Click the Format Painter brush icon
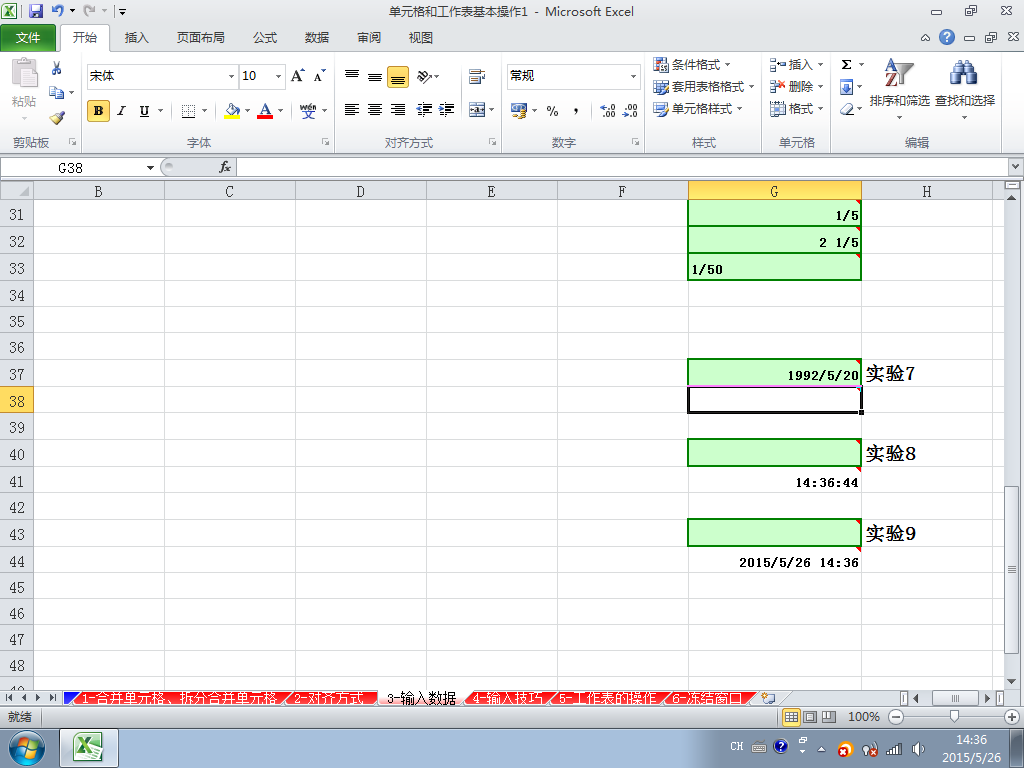 [57, 118]
